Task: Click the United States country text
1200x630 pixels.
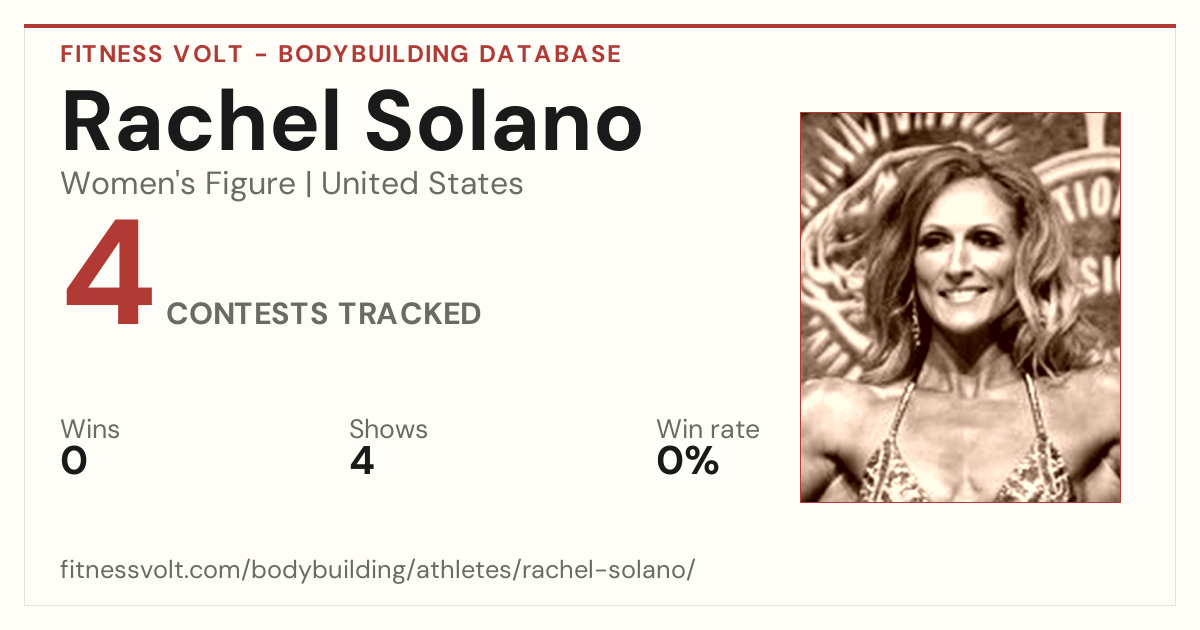Action: 422,184
